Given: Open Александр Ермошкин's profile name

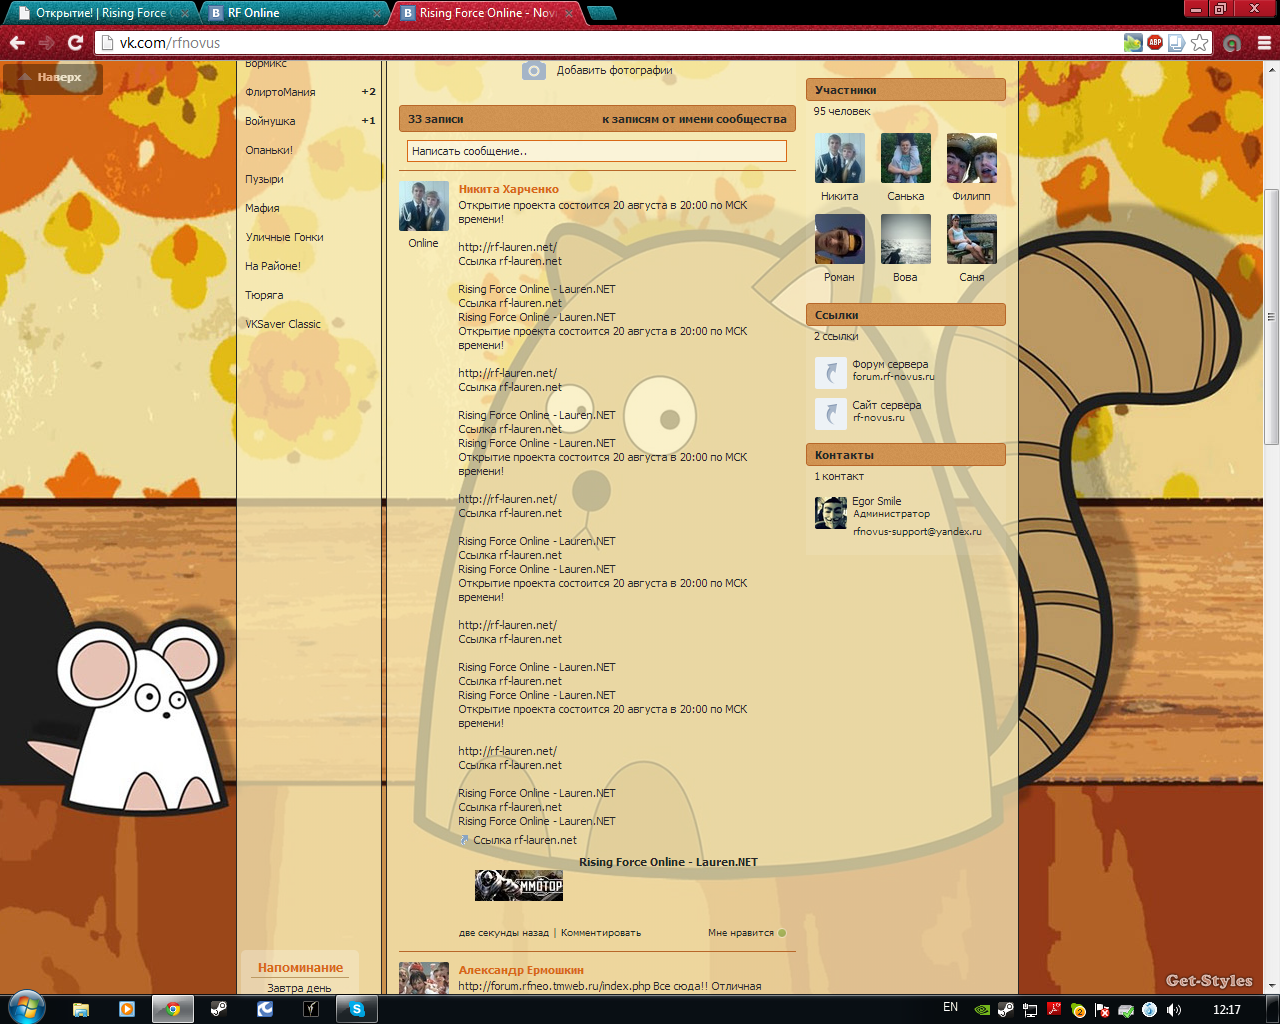Looking at the screenshot, I should pyautogui.click(x=521, y=970).
